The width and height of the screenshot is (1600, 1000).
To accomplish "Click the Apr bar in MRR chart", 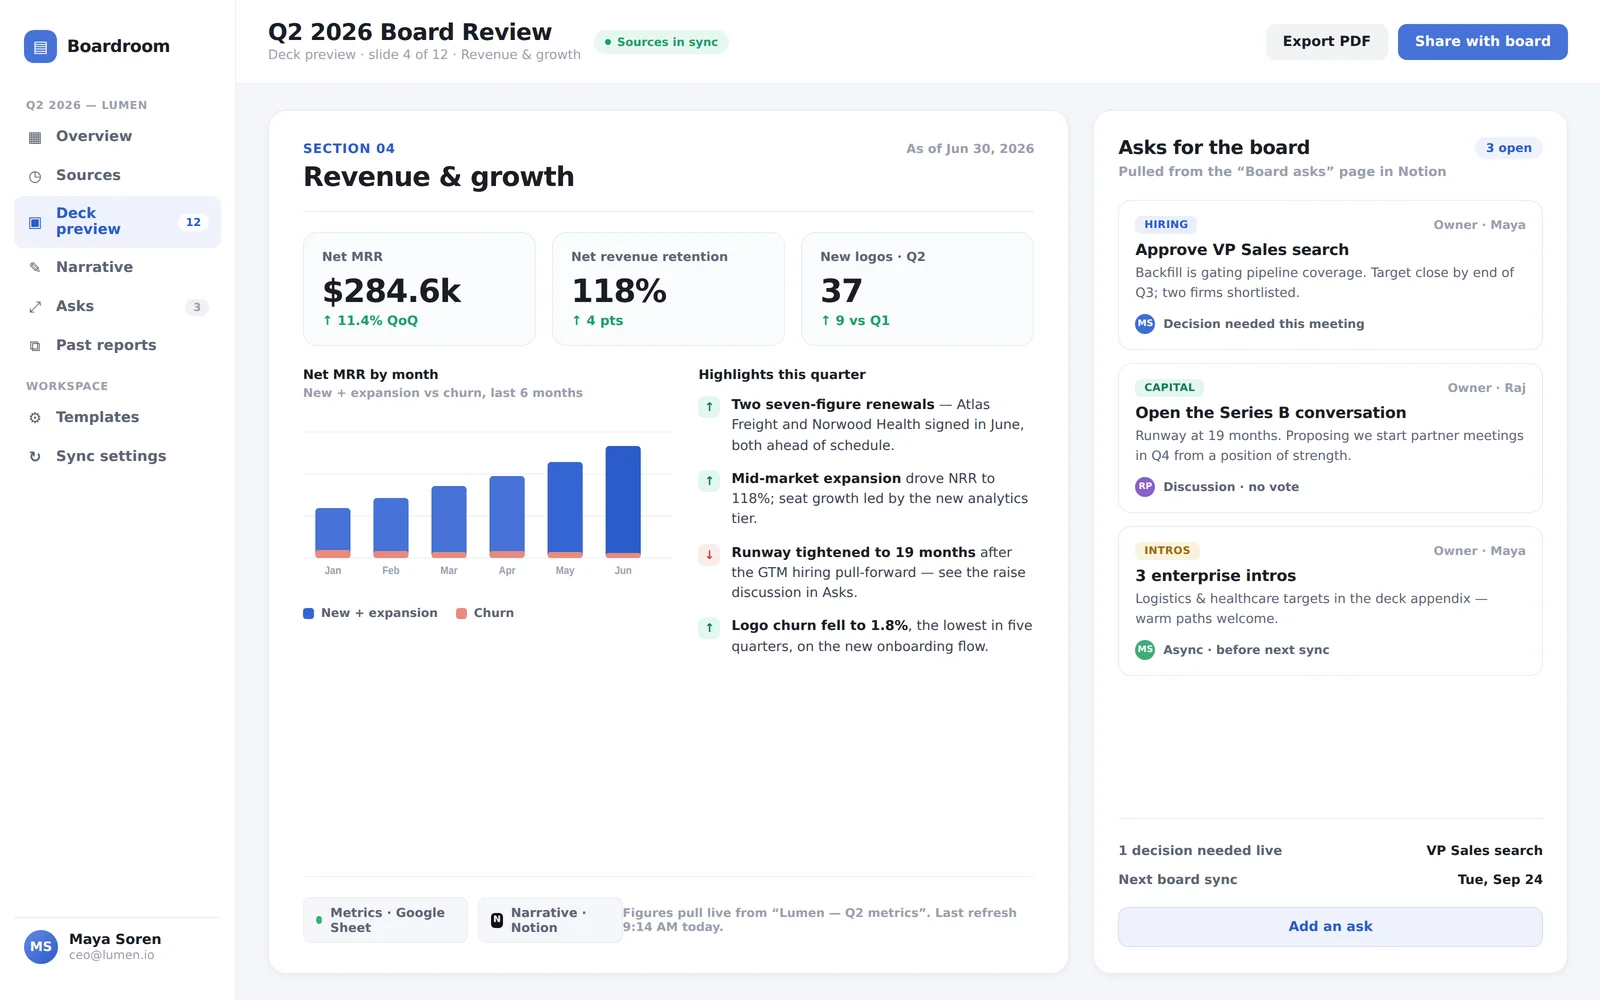I will pos(507,517).
